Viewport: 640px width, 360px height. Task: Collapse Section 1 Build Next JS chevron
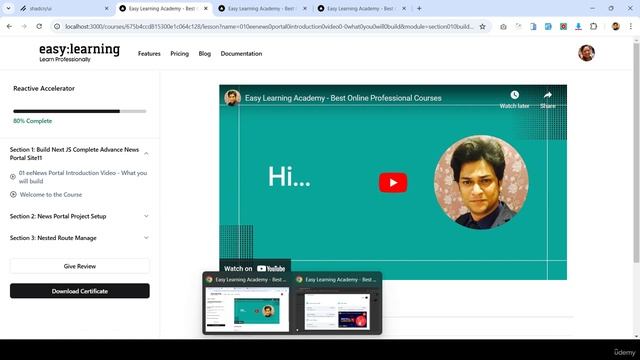pos(146,153)
